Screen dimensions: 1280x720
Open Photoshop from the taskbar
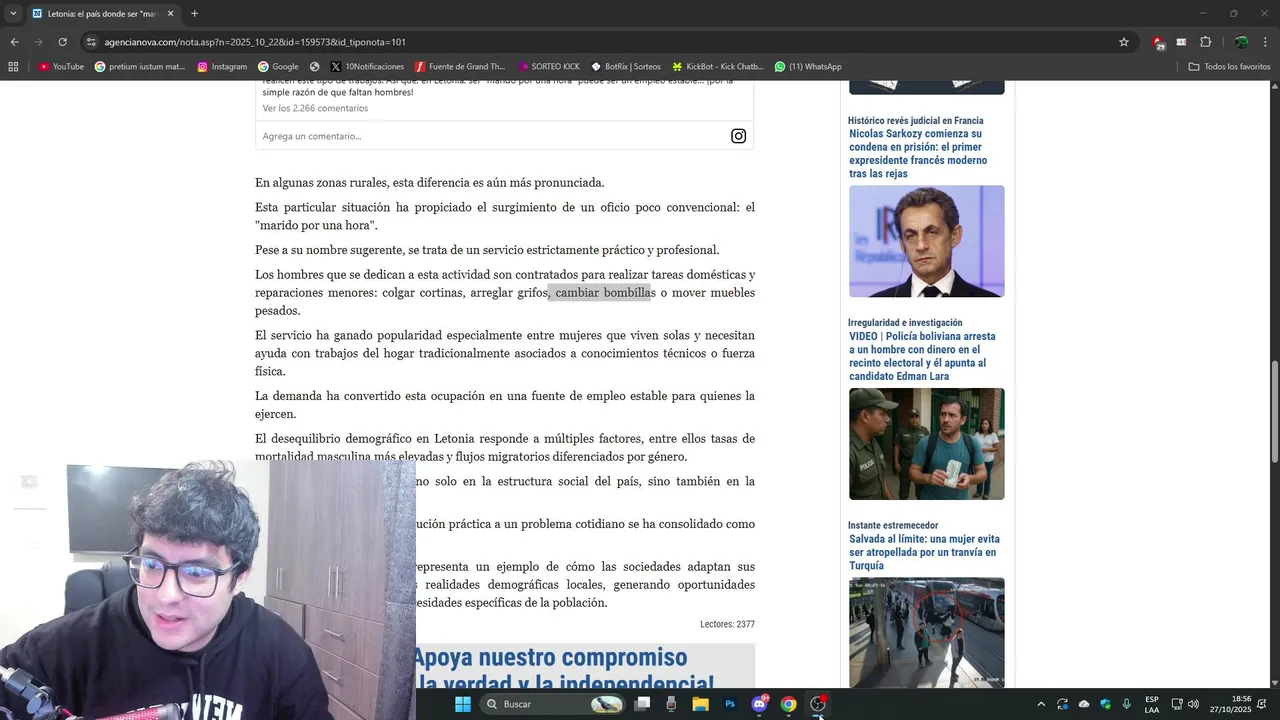pos(730,704)
